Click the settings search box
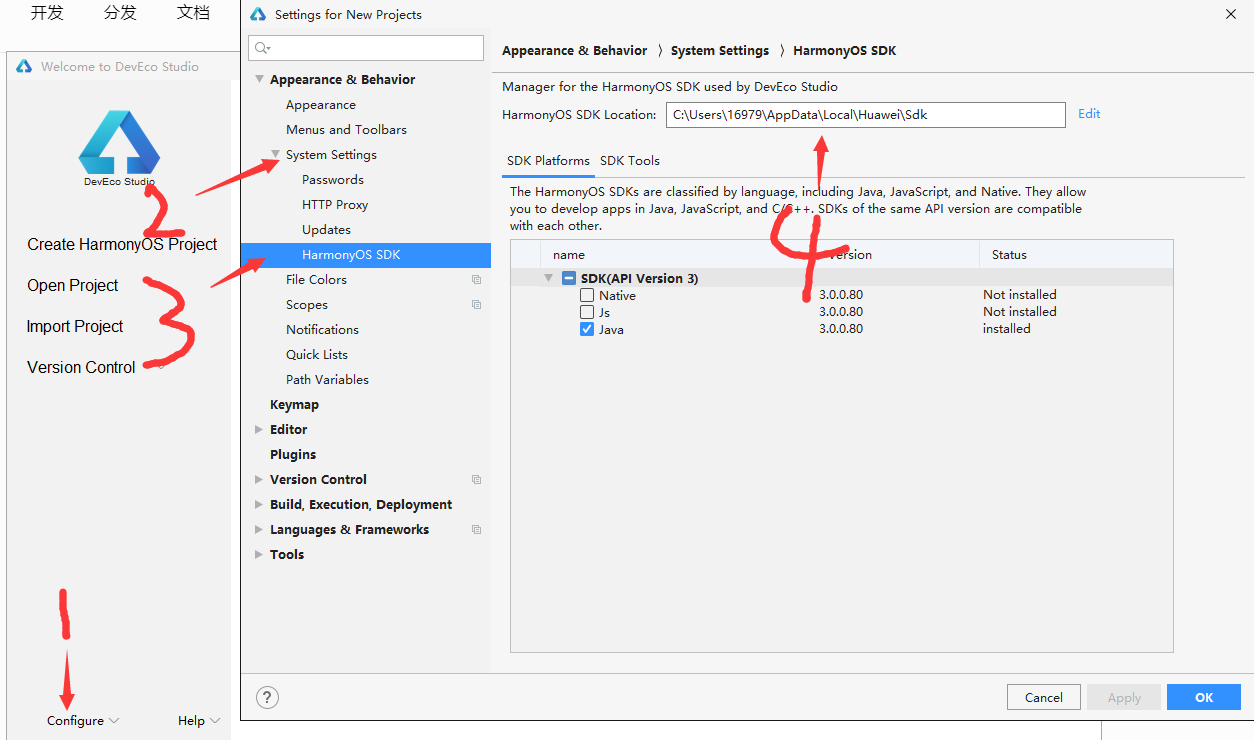 click(x=366, y=48)
